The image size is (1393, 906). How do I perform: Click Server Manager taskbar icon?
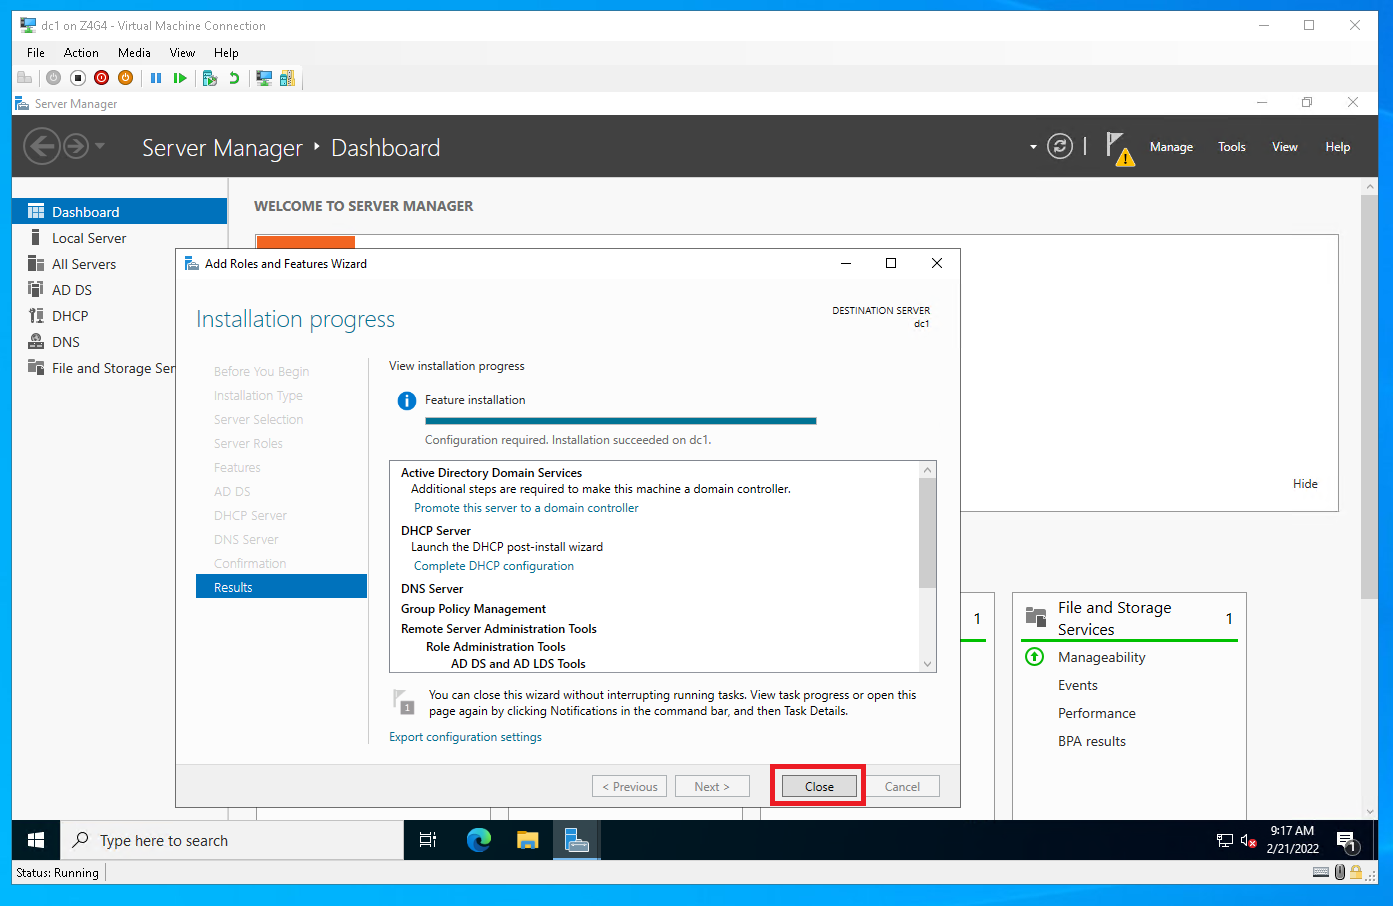click(576, 840)
